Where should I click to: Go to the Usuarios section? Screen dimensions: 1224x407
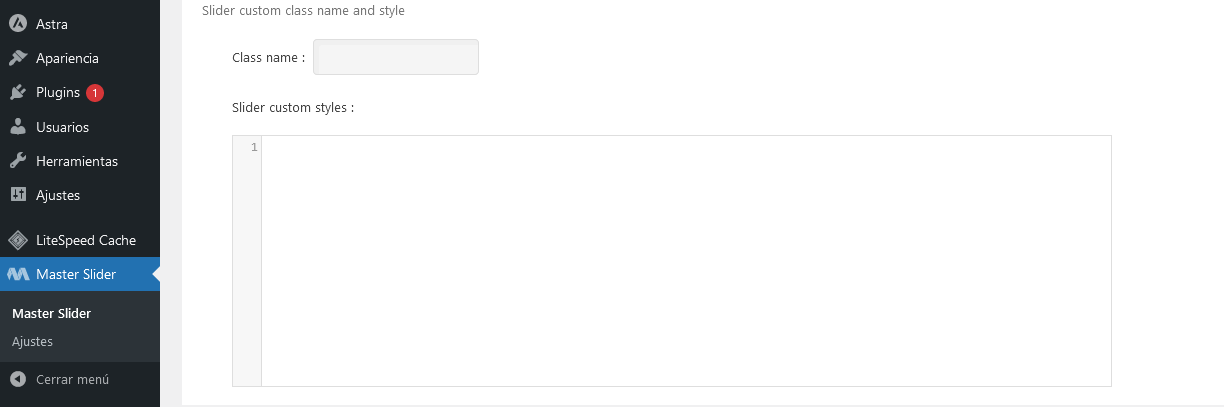pyautogui.click(x=62, y=127)
